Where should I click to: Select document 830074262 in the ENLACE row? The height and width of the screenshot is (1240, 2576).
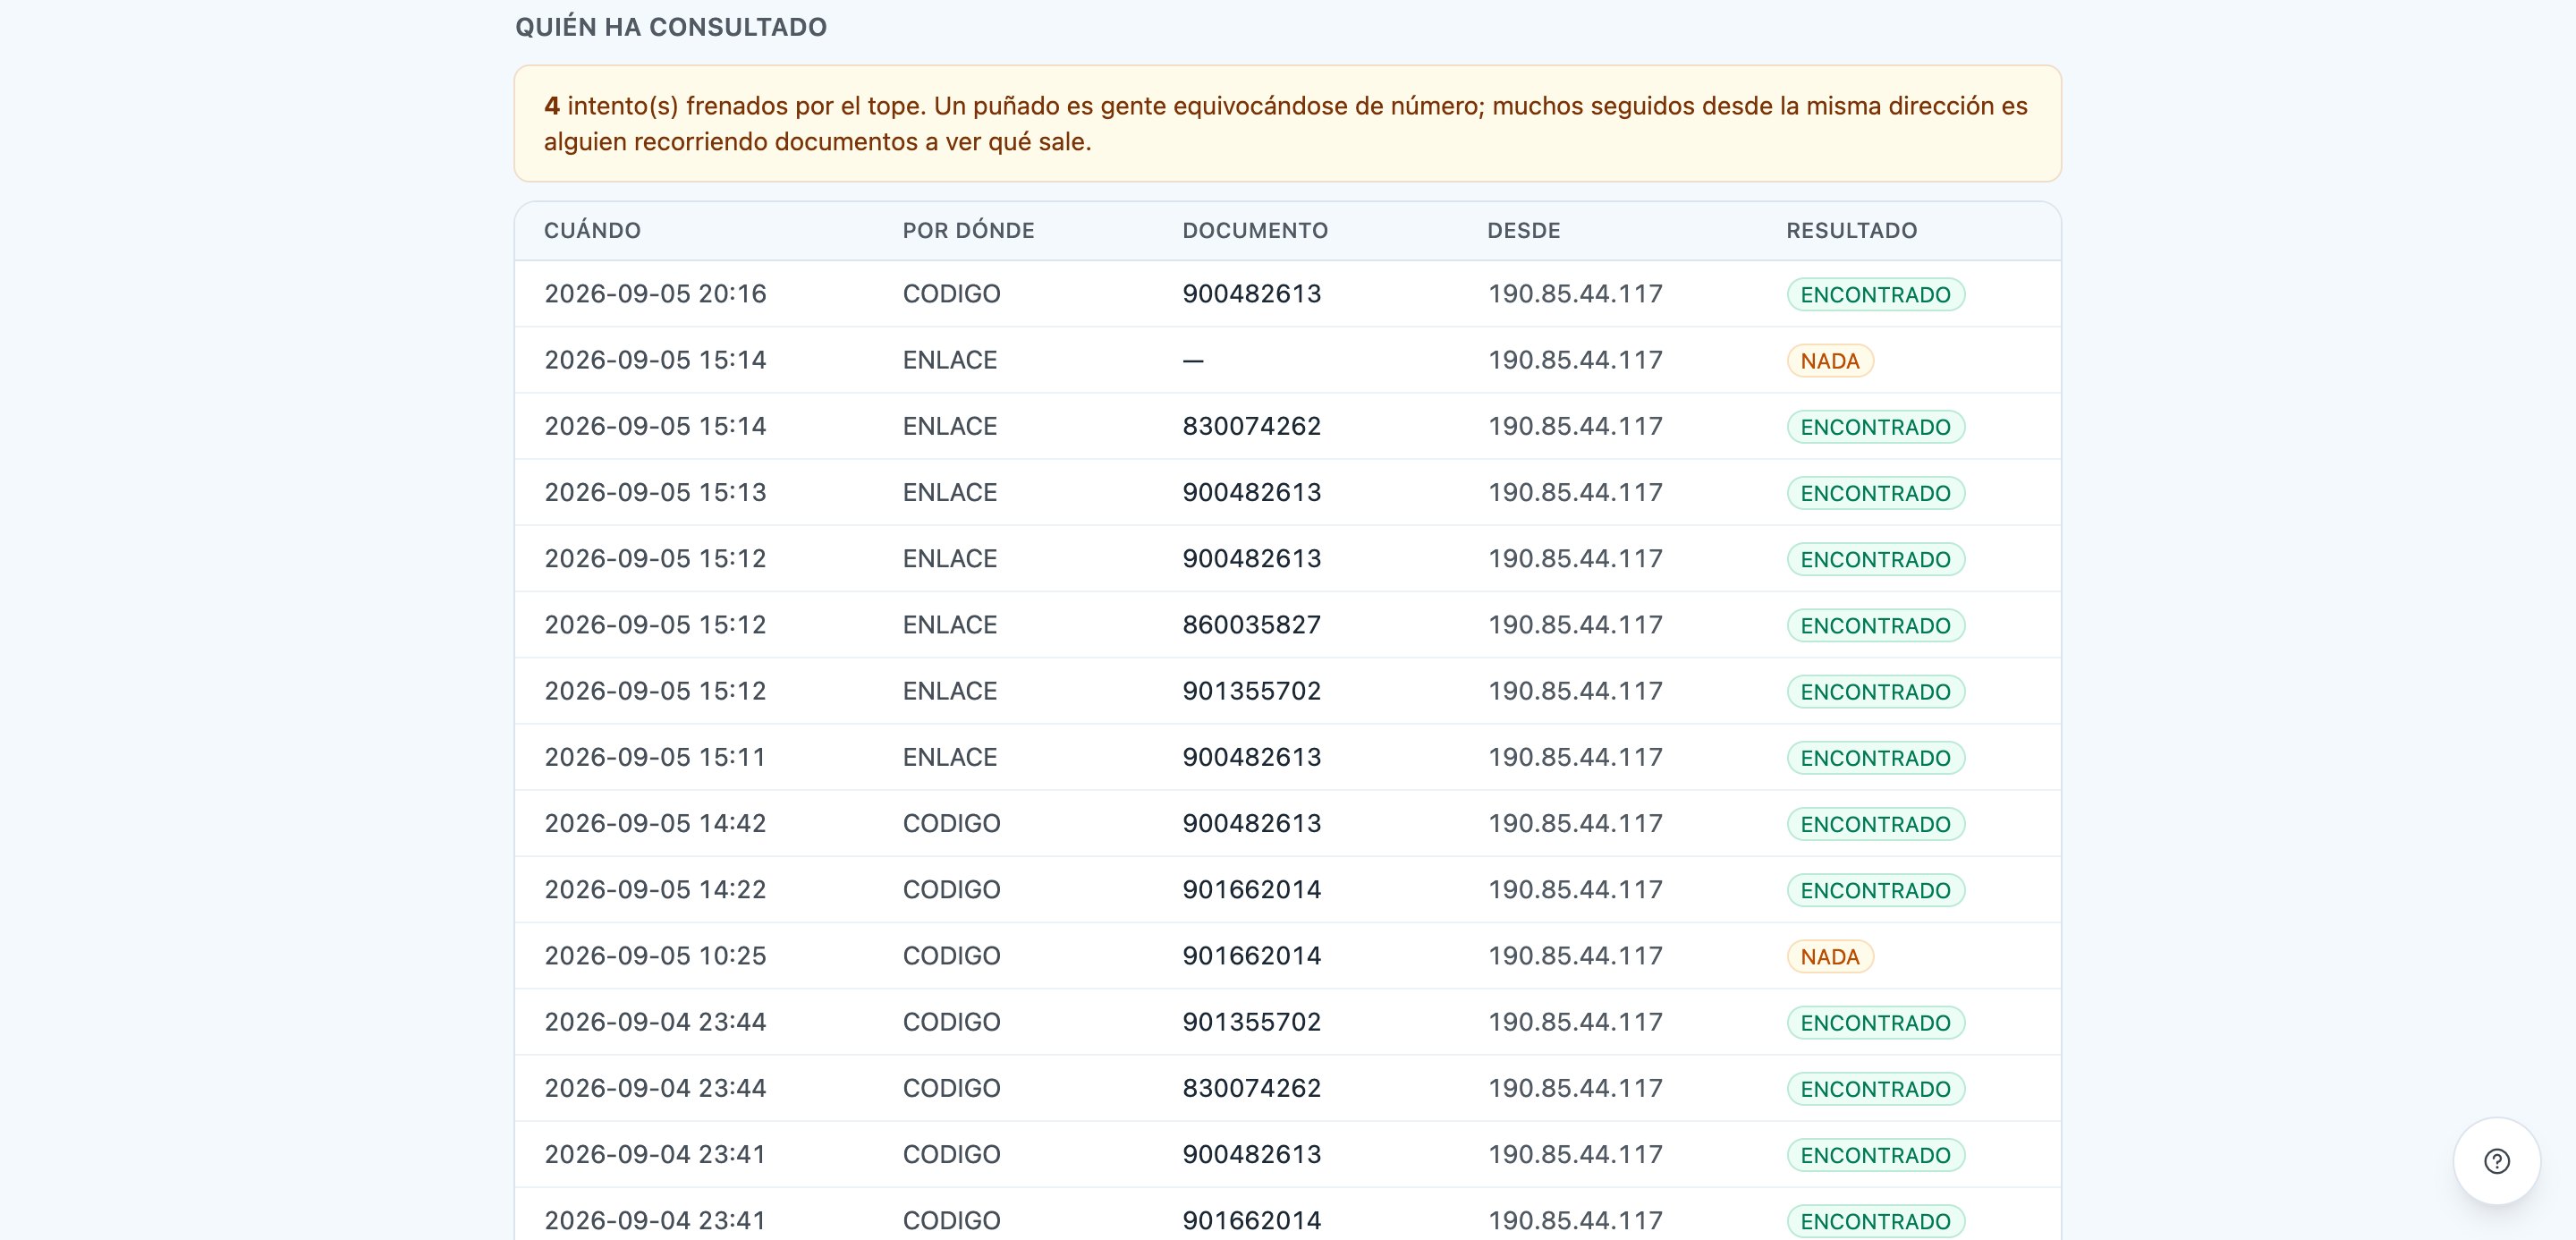coord(1251,426)
